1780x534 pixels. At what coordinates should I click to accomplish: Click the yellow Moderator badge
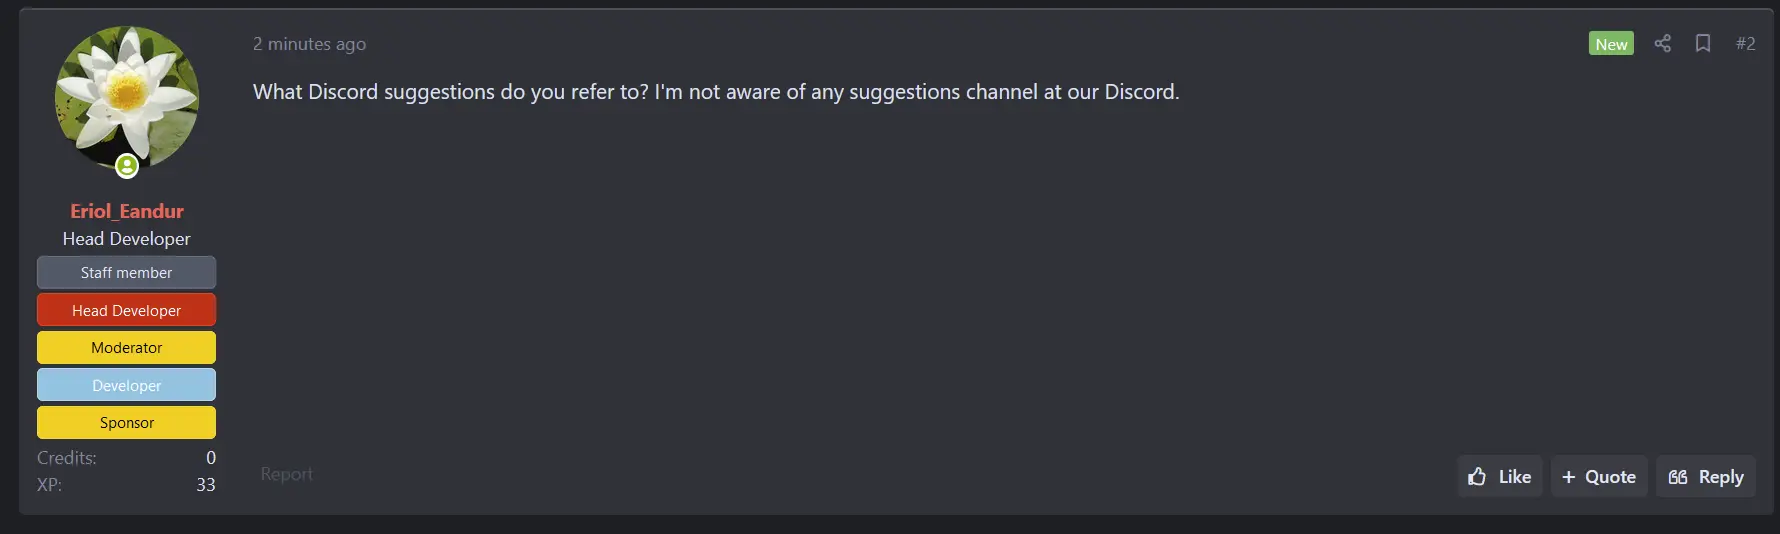pos(127,347)
